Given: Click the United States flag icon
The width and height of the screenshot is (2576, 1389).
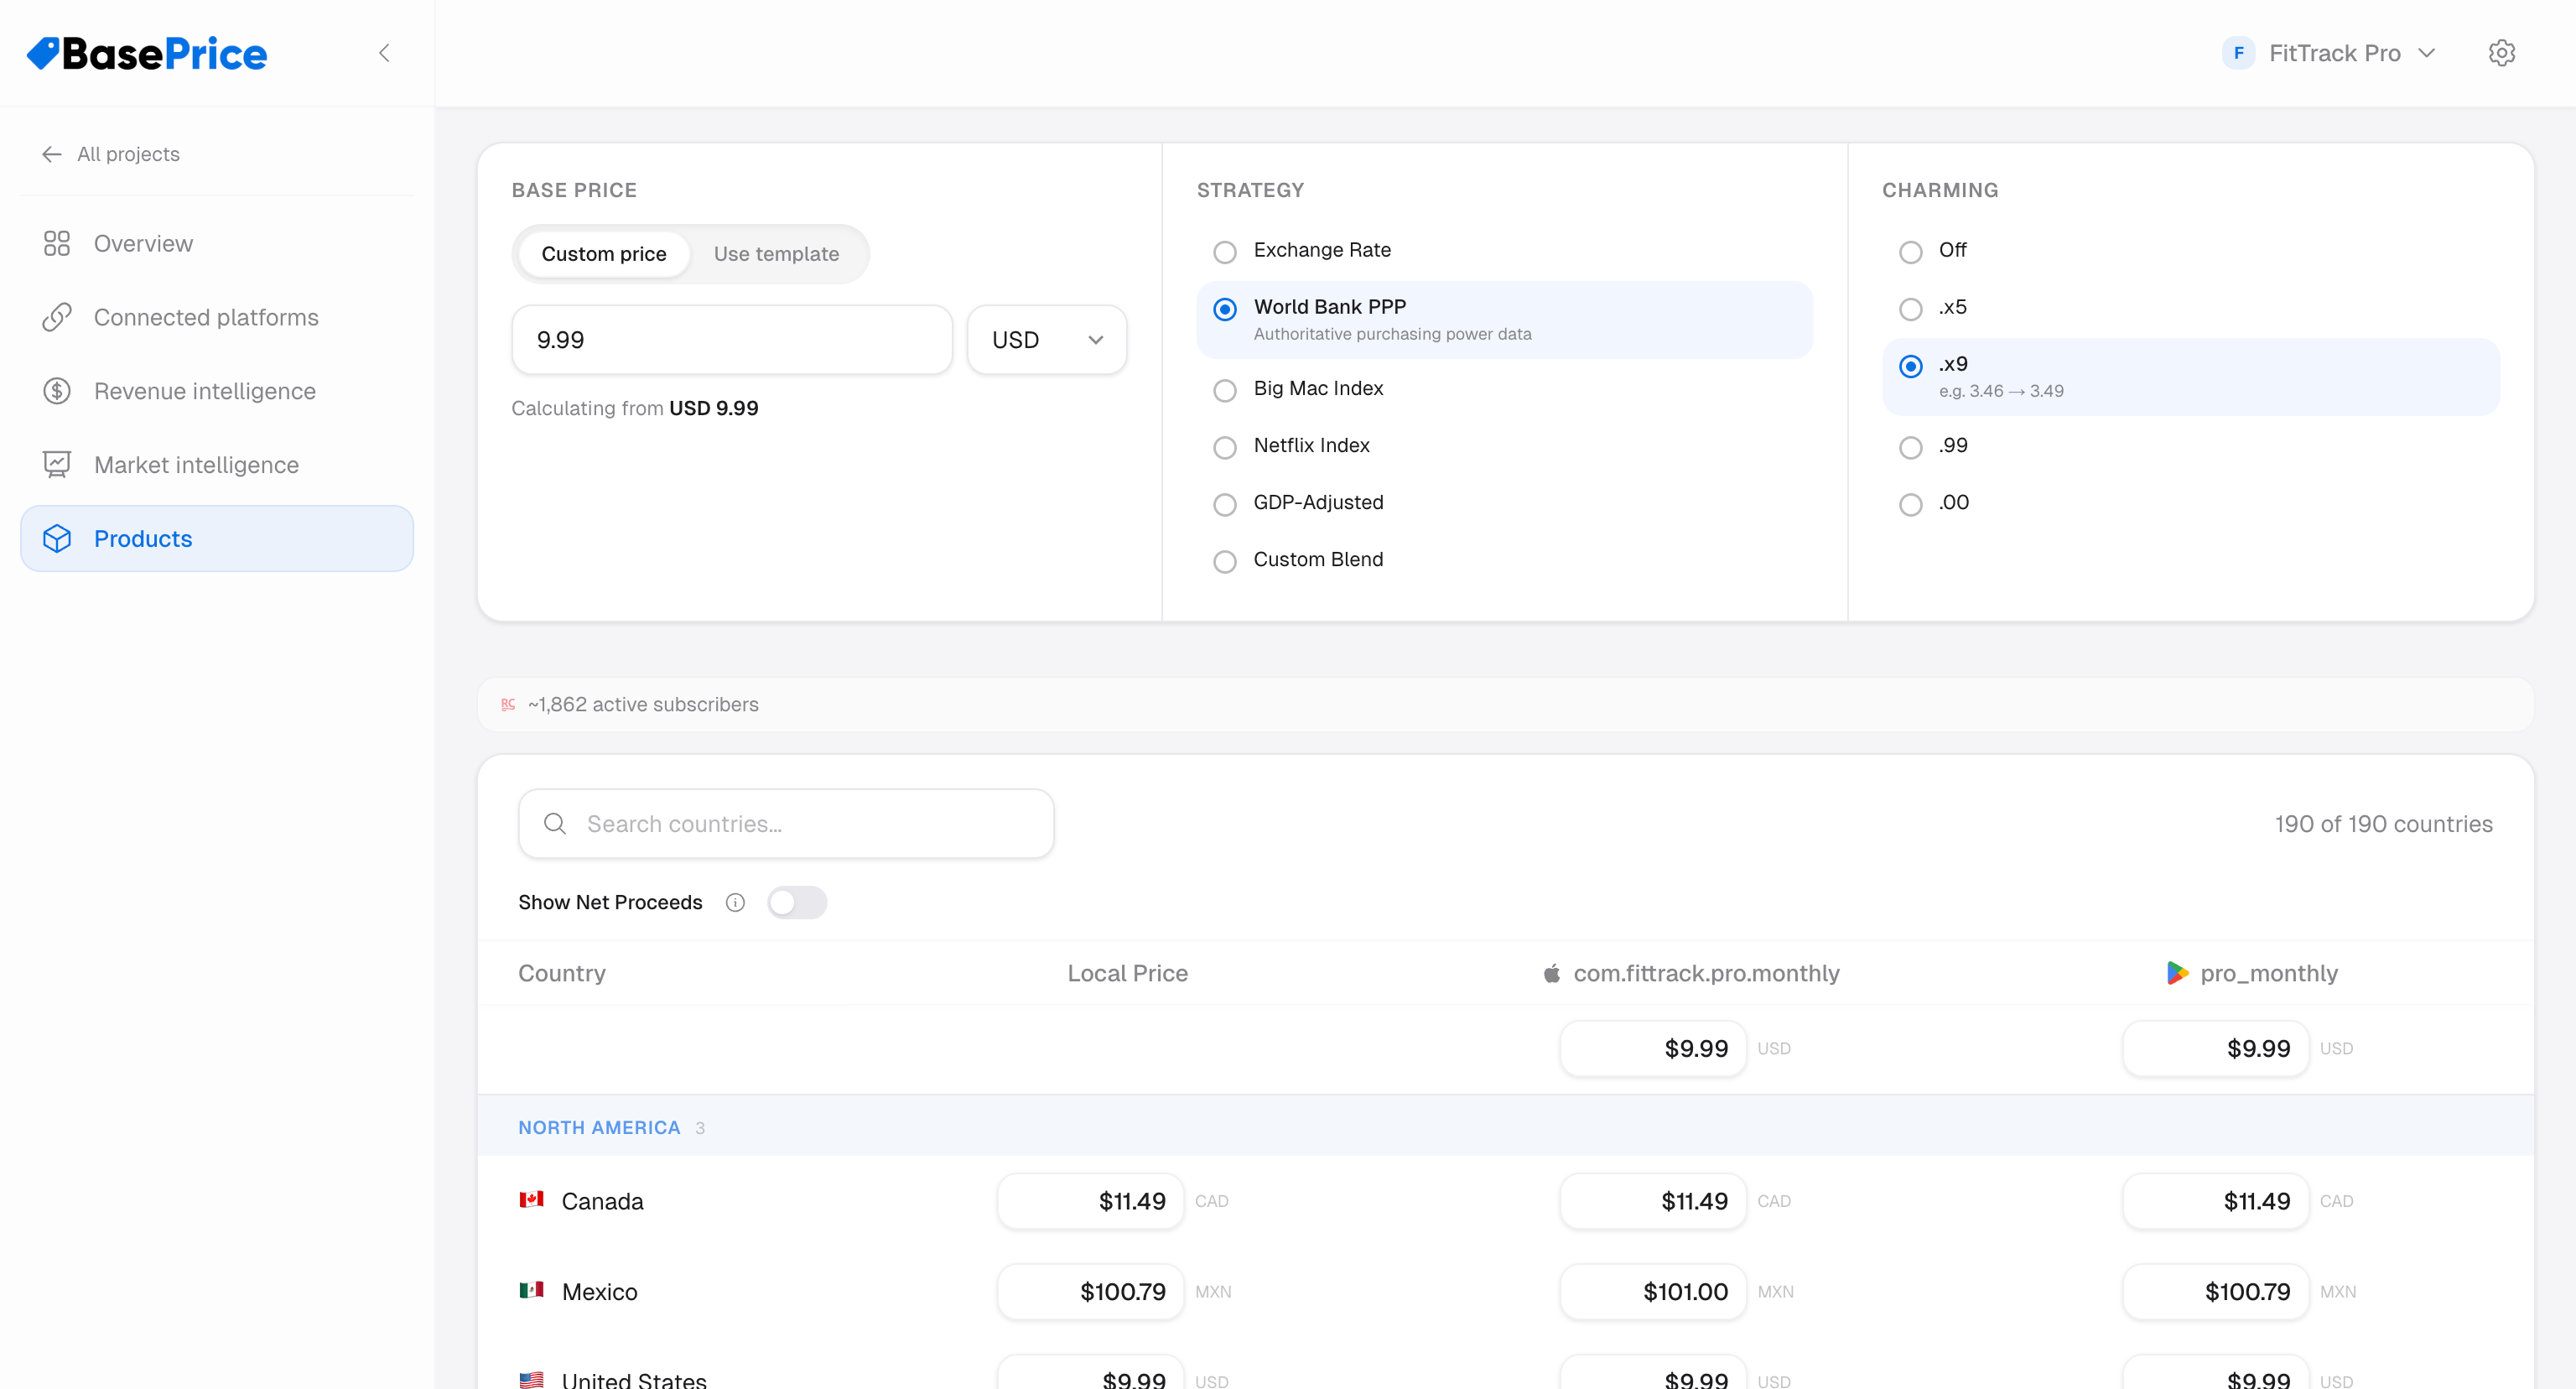Looking at the screenshot, I should point(531,1380).
